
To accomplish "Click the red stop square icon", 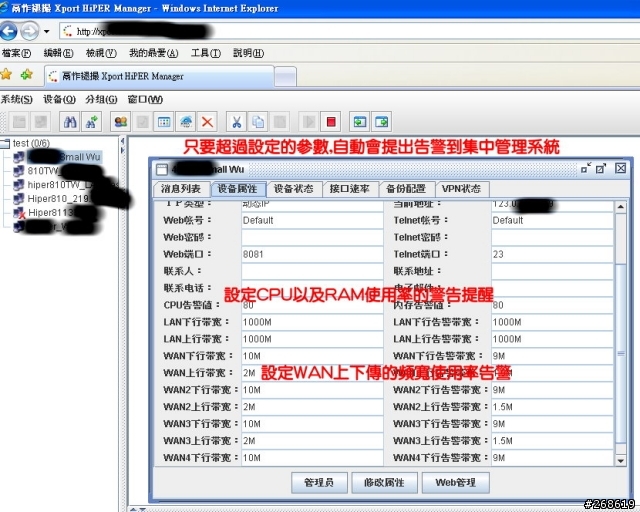I will [x=331, y=122].
